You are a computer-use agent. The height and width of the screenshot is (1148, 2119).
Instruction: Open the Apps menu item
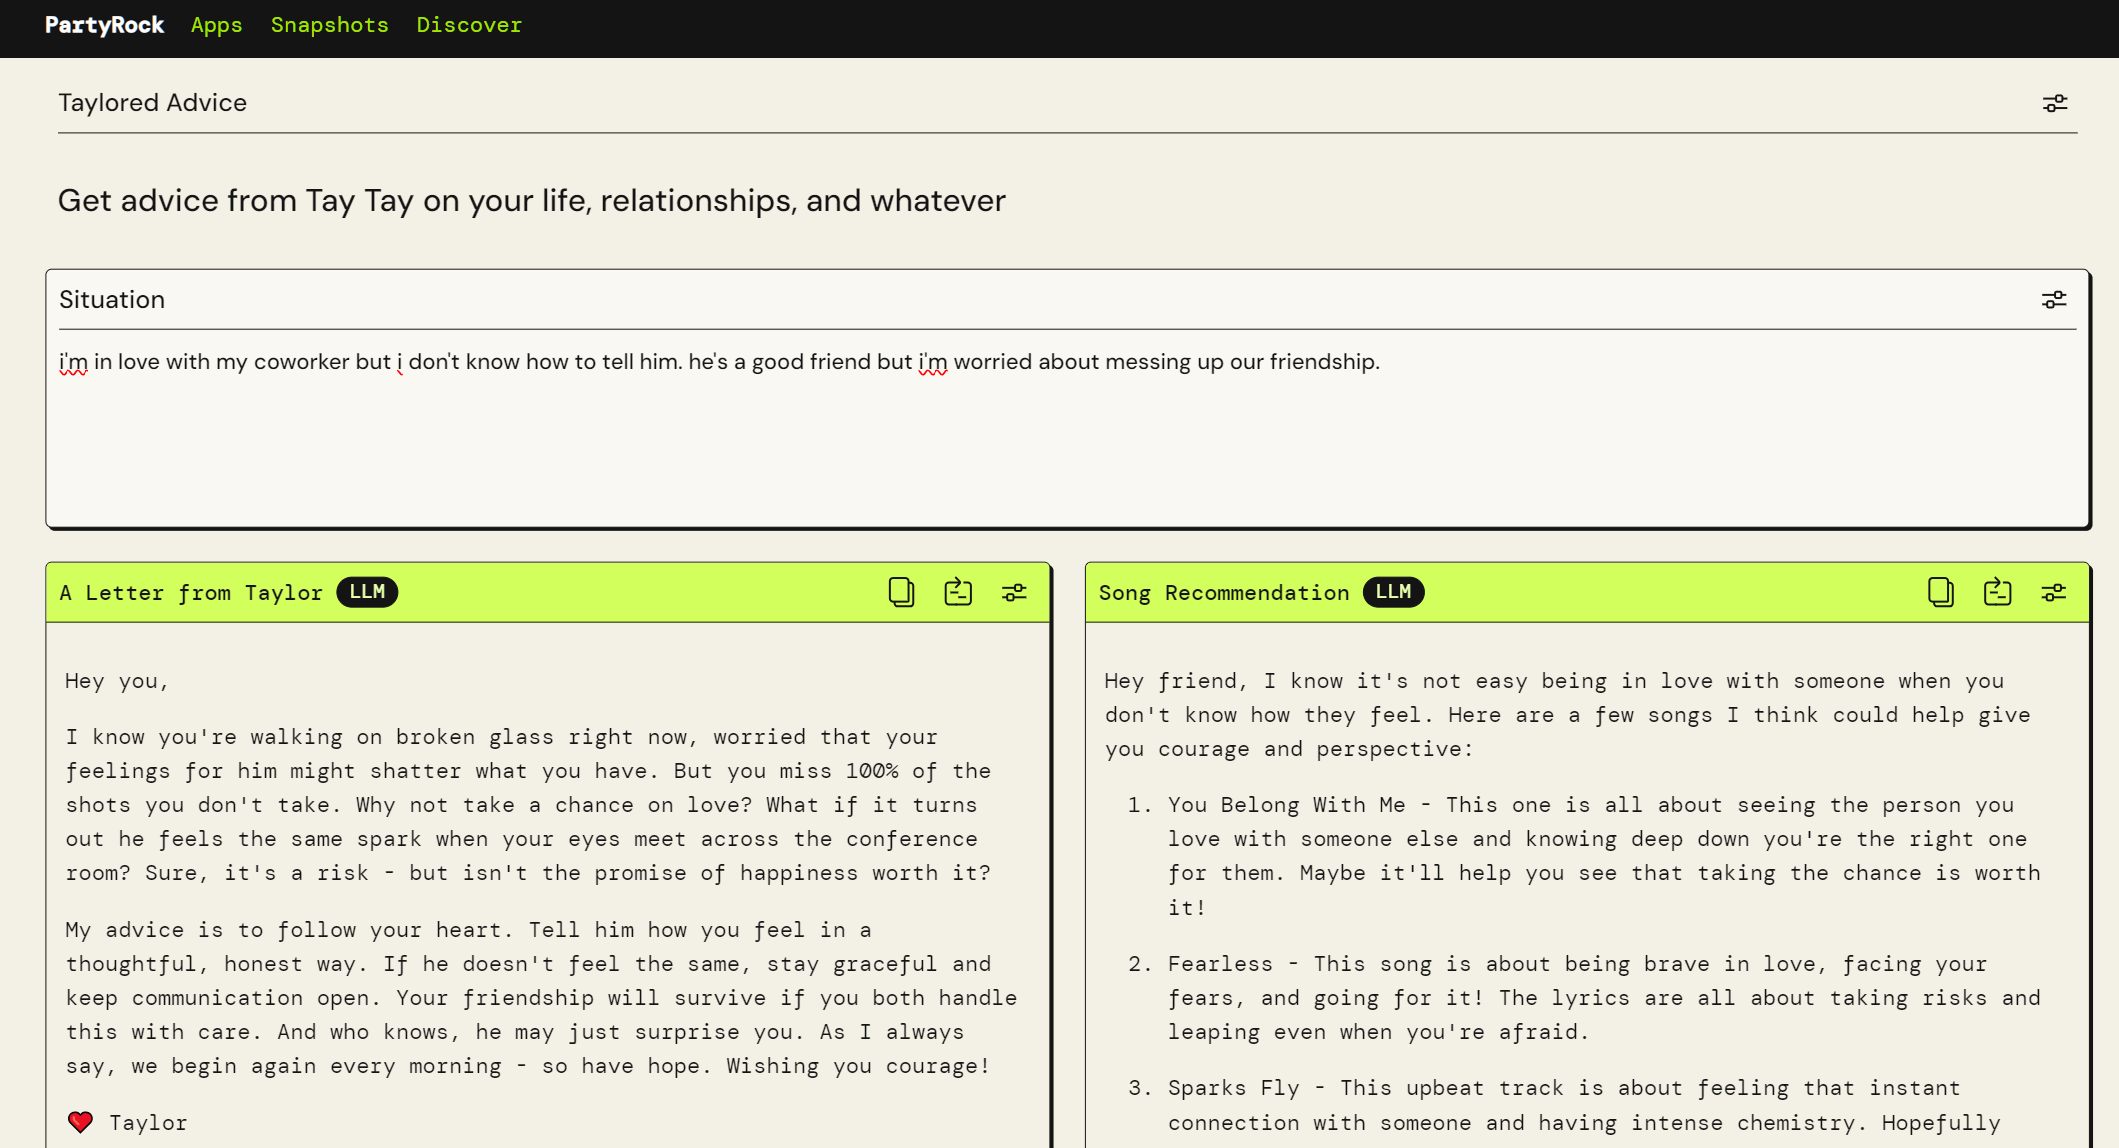(216, 25)
